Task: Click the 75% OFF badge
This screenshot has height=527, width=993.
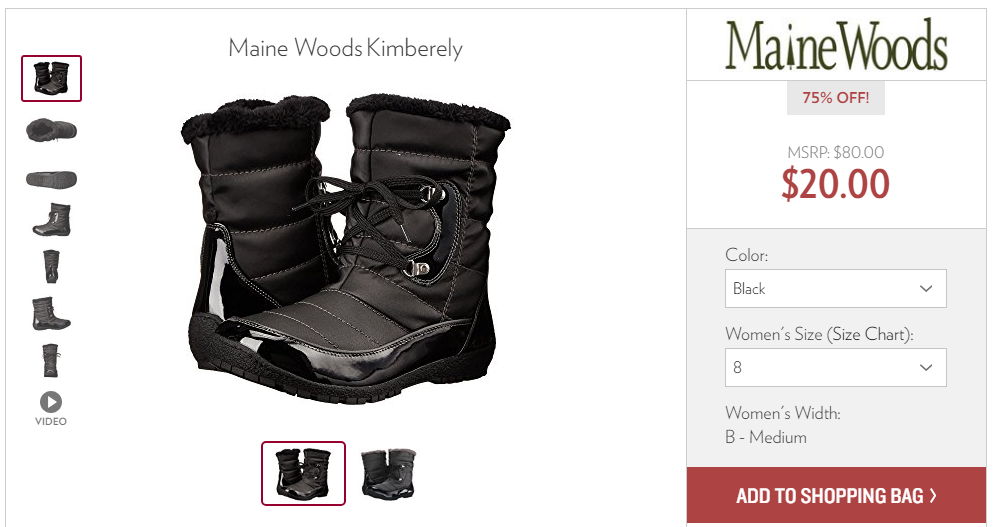Action: [835, 98]
